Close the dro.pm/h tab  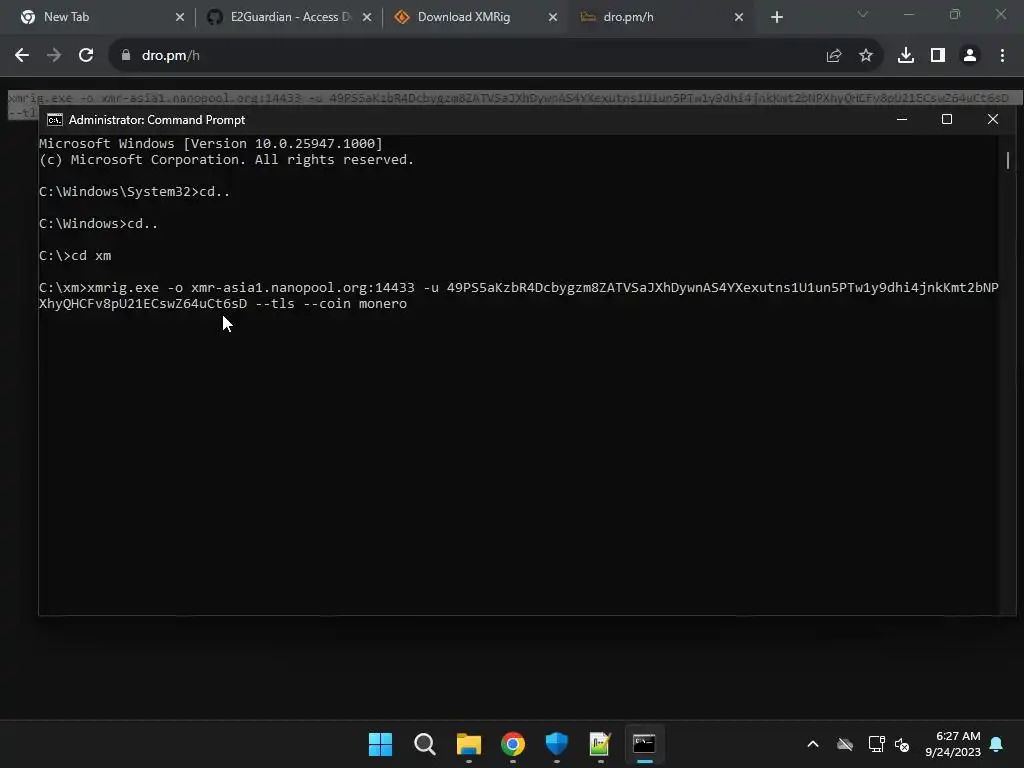point(739,17)
